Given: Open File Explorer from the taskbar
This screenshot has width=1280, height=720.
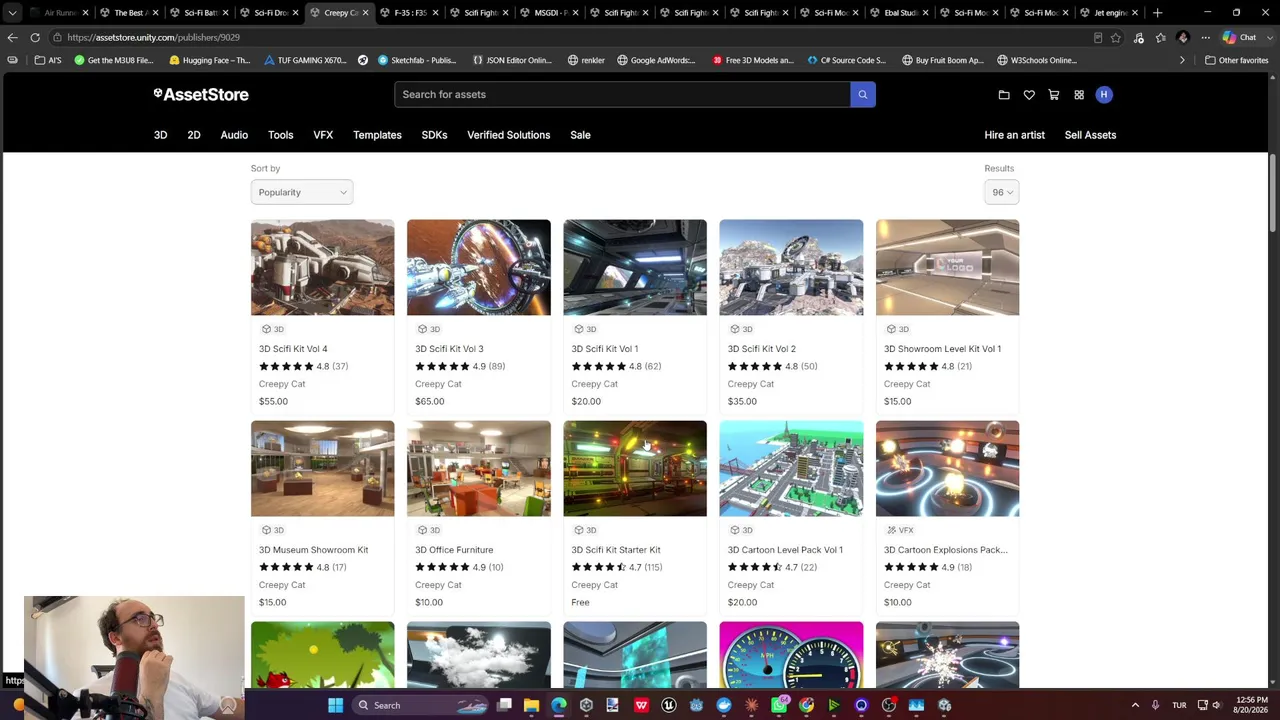Looking at the screenshot, I should [x=532, y=705].
